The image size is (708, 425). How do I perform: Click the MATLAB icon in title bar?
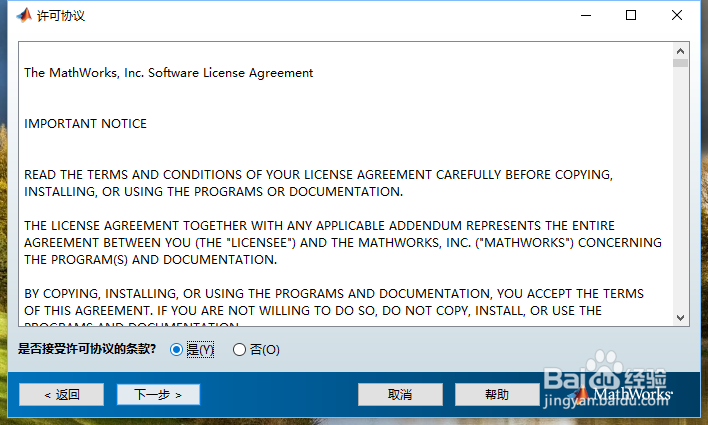click(24, 15)
